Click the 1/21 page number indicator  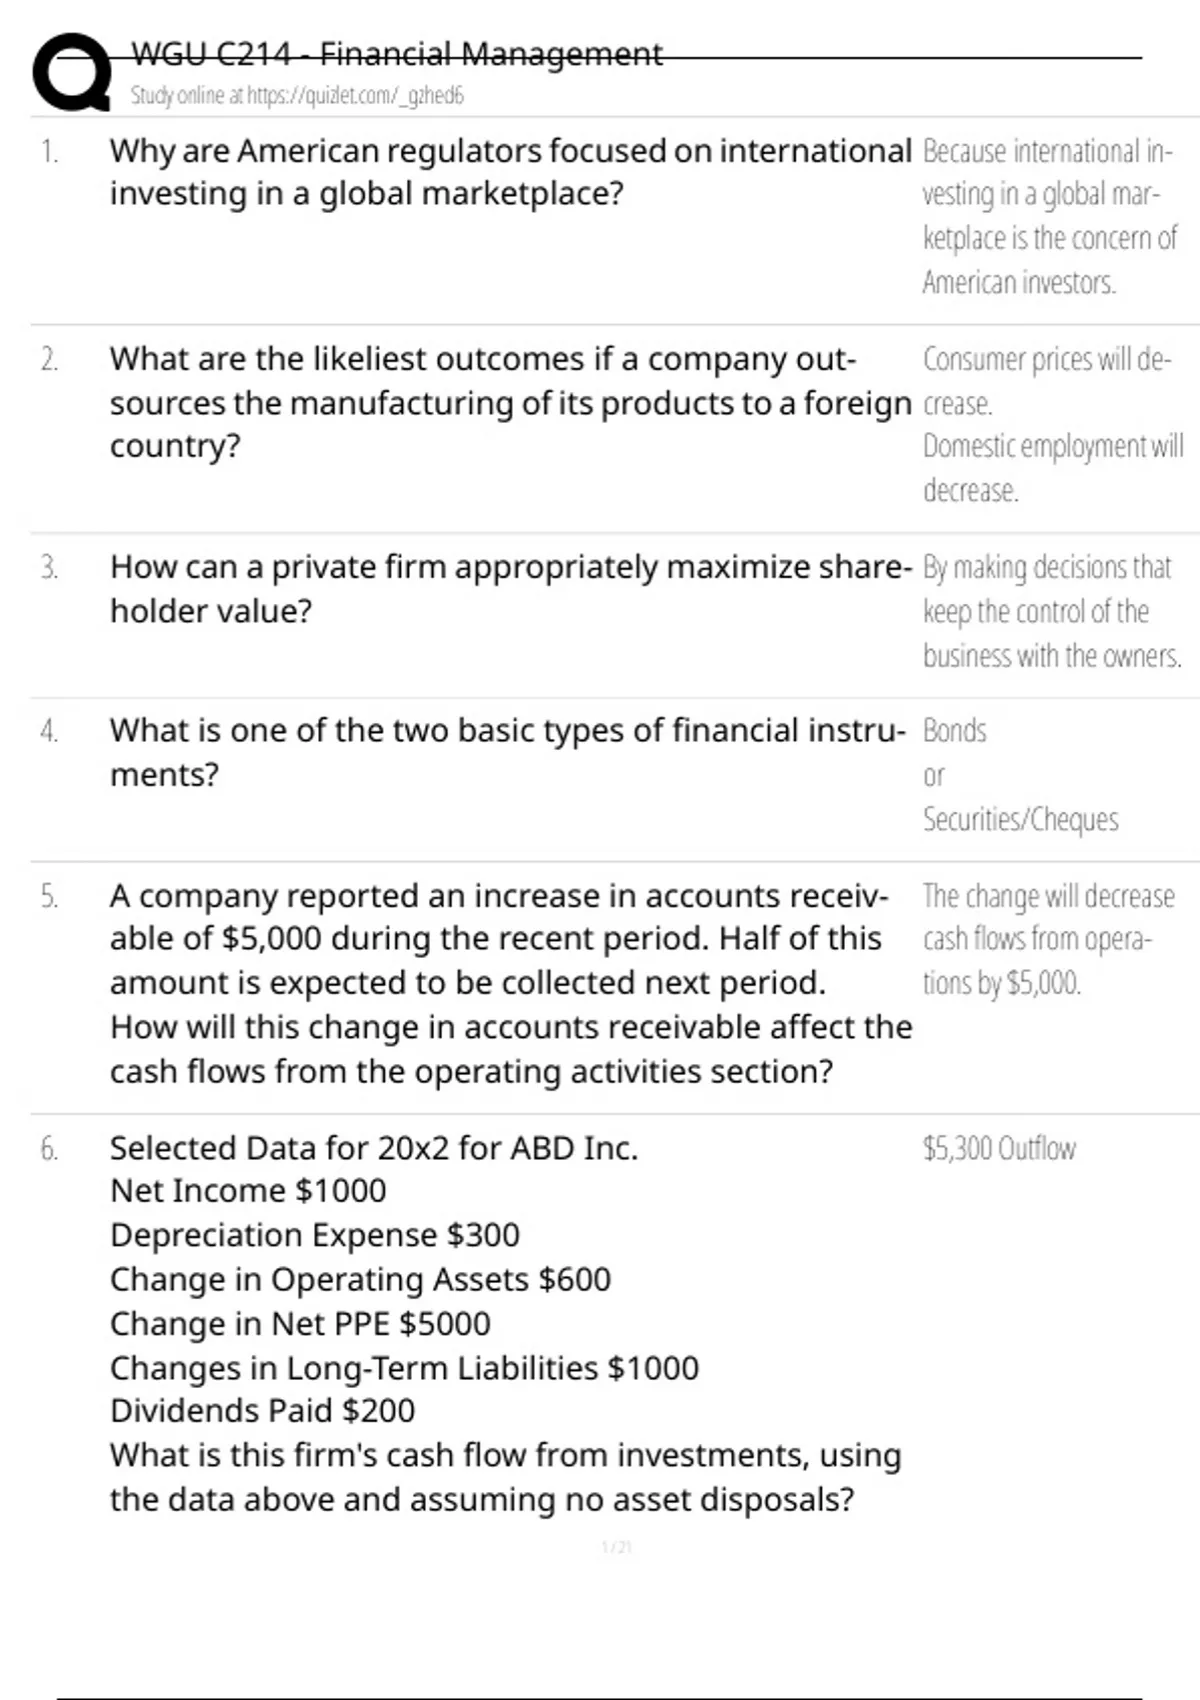click(617, 1548)
